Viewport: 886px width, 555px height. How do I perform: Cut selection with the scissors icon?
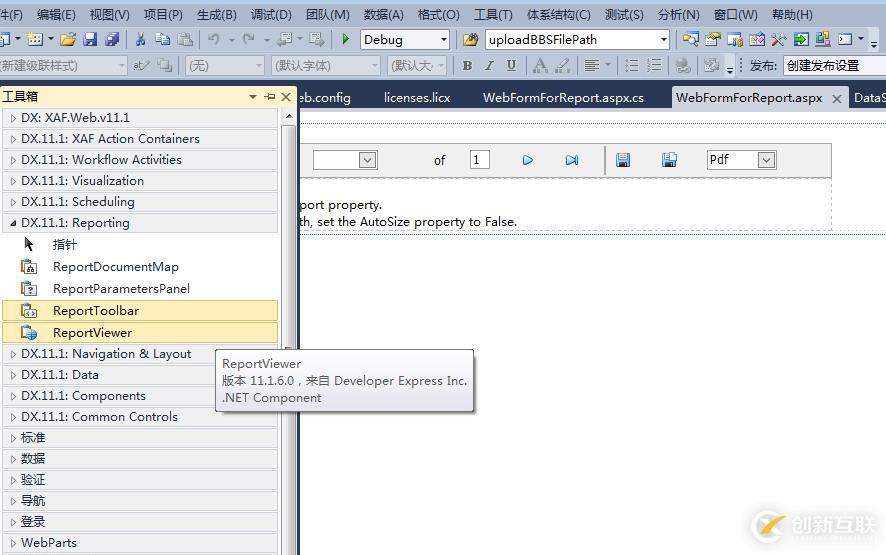140,39
